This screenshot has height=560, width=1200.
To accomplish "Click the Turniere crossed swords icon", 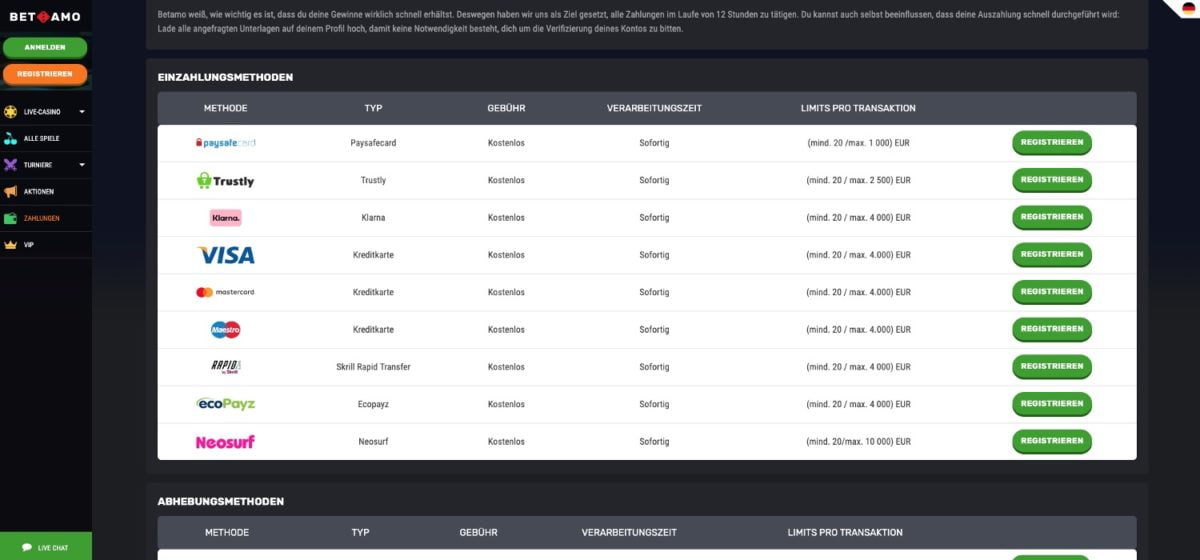I will 11,165.
